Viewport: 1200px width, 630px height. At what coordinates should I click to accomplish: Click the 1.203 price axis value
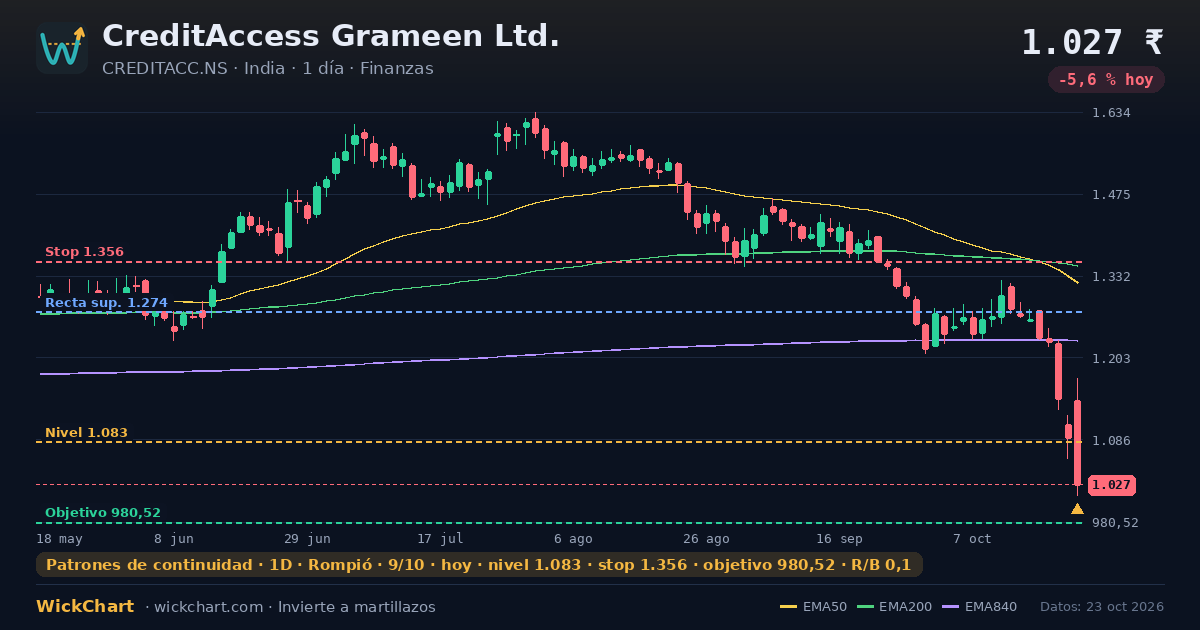pos(1111,358)
